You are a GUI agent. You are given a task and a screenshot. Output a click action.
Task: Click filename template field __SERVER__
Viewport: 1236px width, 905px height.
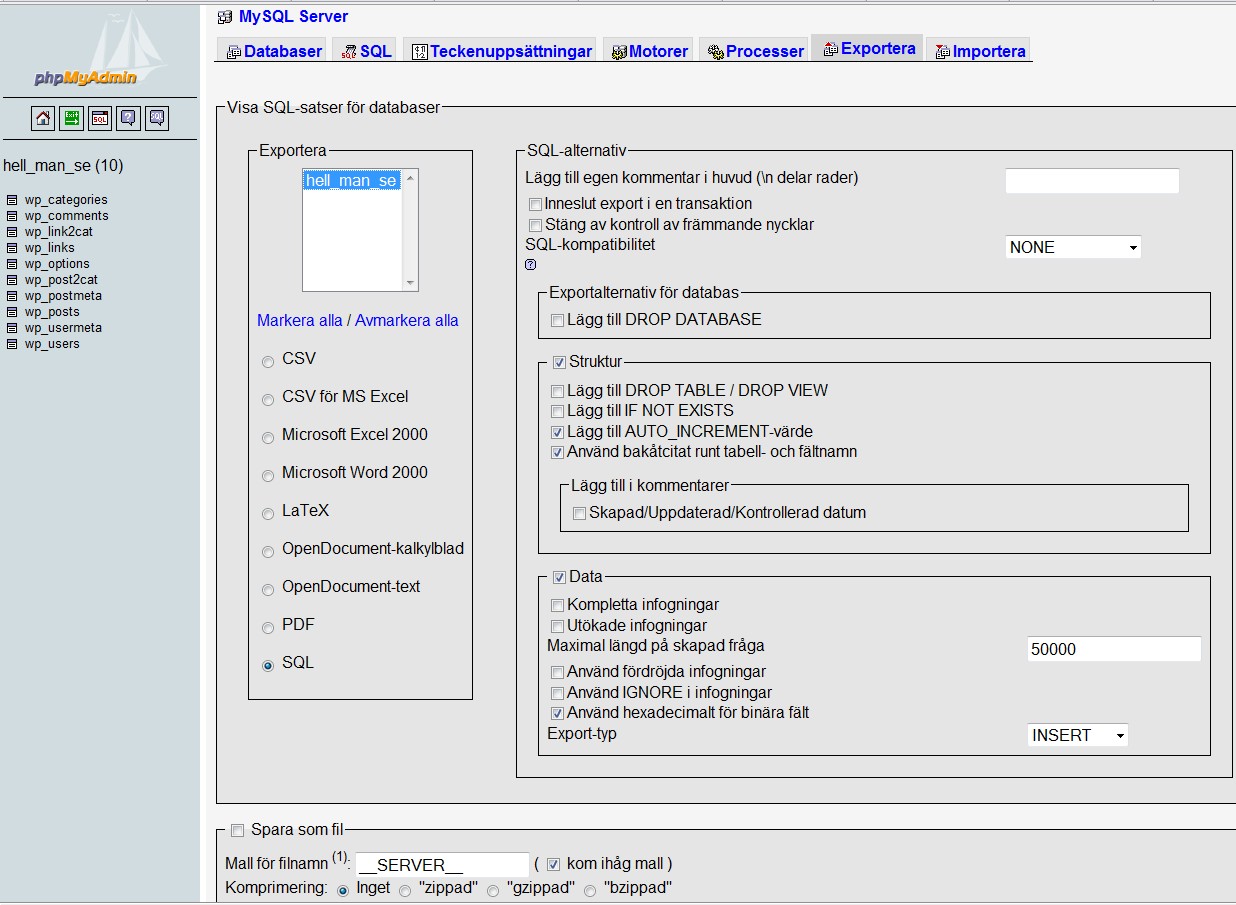click(442, 865)
